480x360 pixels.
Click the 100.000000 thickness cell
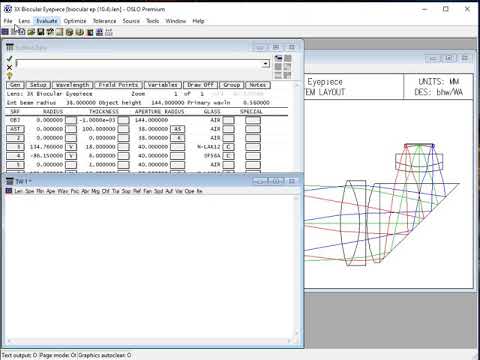(99, 129)
